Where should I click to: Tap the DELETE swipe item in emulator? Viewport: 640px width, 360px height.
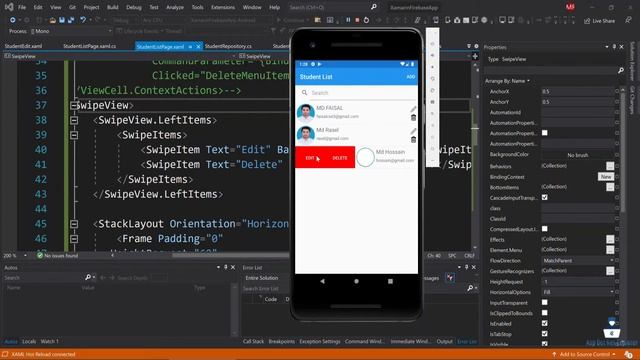tap(340, 158)
